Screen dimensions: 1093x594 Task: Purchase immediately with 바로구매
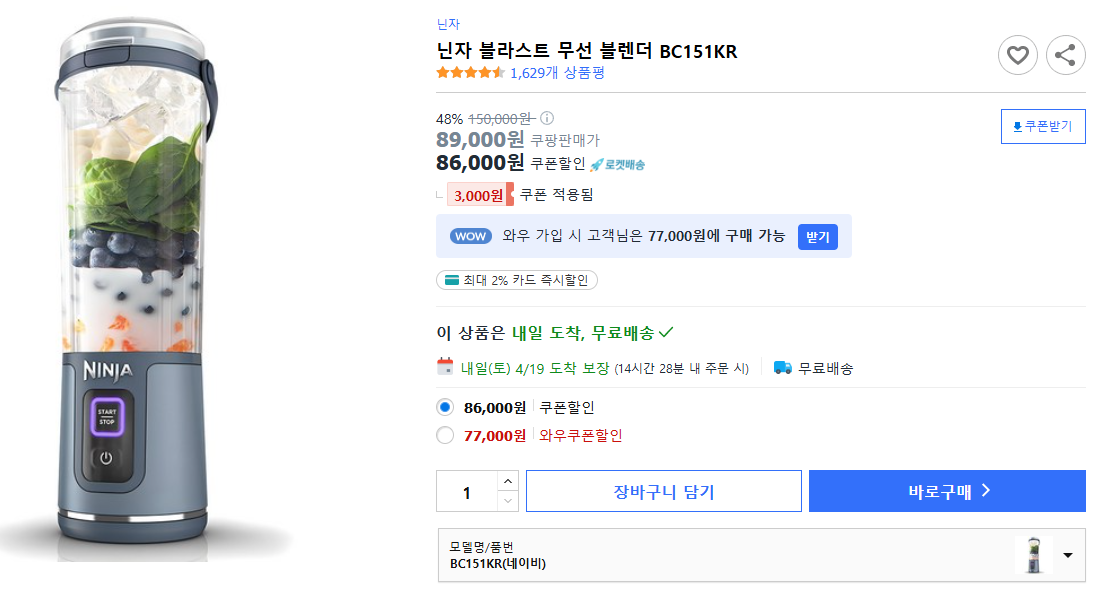[946, 490]
